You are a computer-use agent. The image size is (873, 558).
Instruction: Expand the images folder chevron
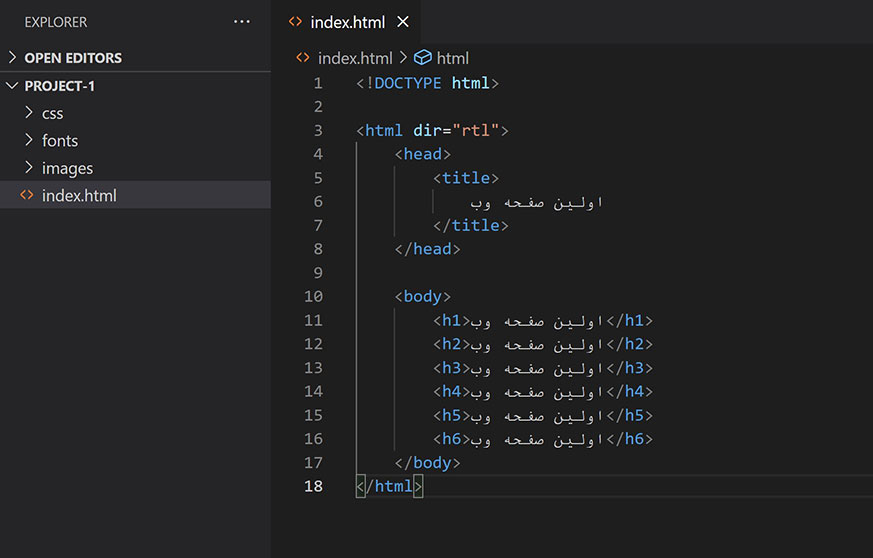pos(29,168)
